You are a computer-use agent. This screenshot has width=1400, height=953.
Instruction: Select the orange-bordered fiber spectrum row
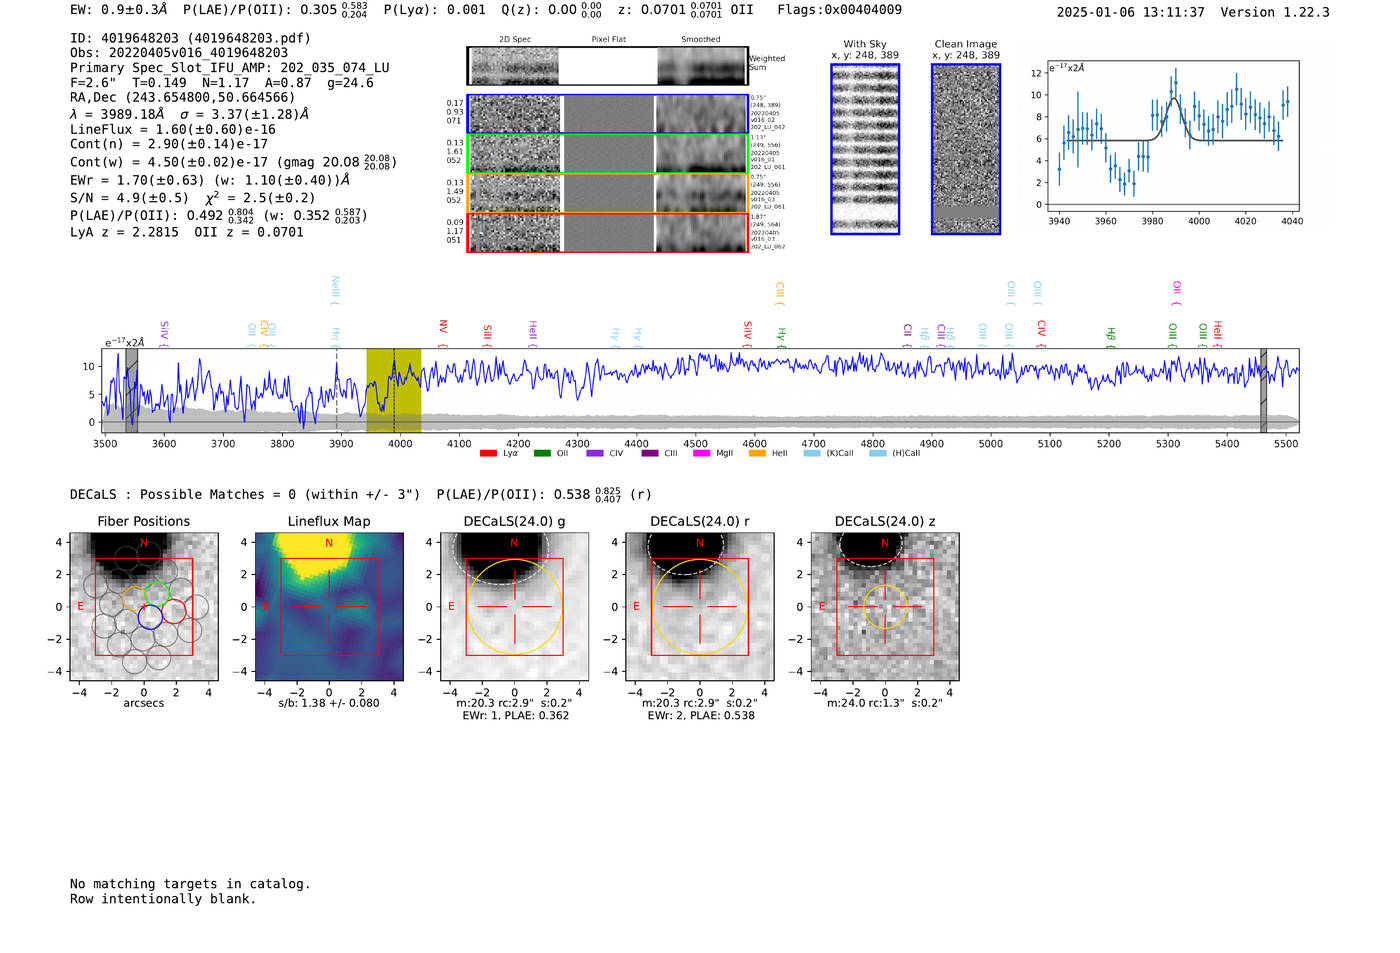pyautogui.click(x=608, y=193)
